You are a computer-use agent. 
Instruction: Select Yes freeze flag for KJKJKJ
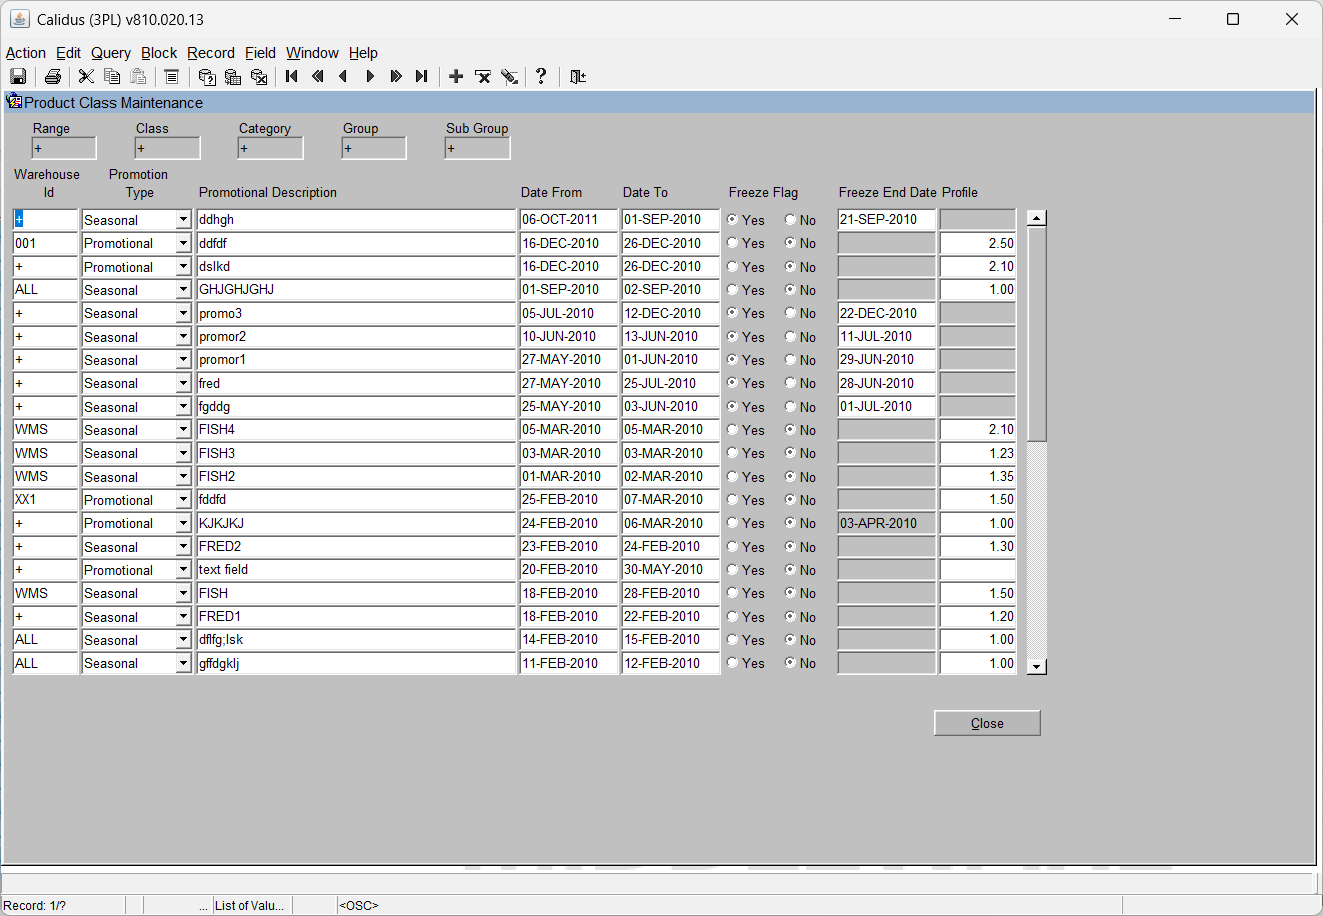pos(733,523)
